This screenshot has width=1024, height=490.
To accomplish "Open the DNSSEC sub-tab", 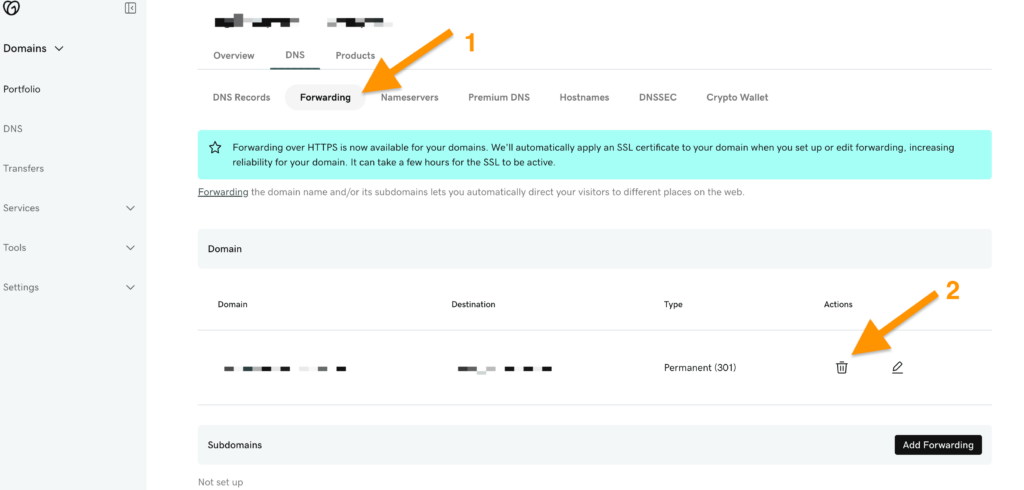I will 658,97.
